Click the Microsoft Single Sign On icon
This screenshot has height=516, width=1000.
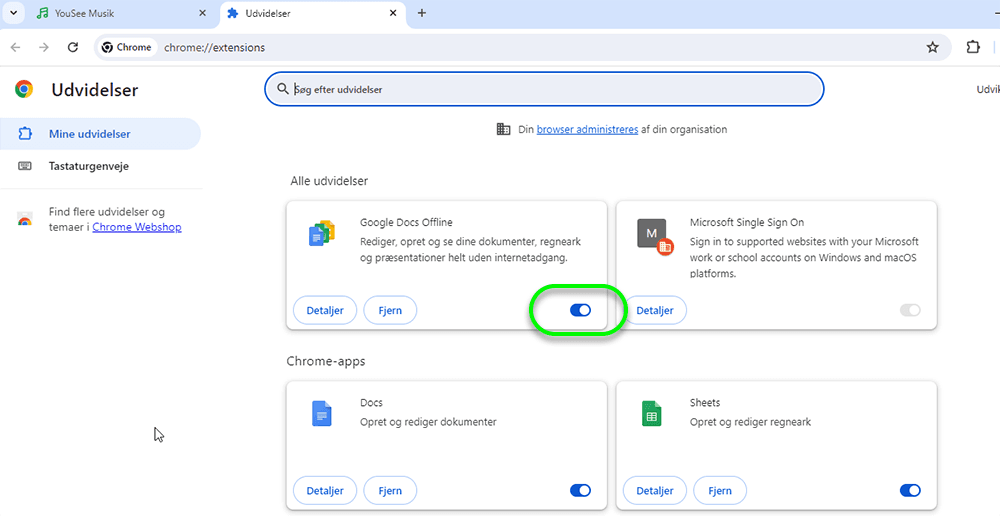(653, 234)
